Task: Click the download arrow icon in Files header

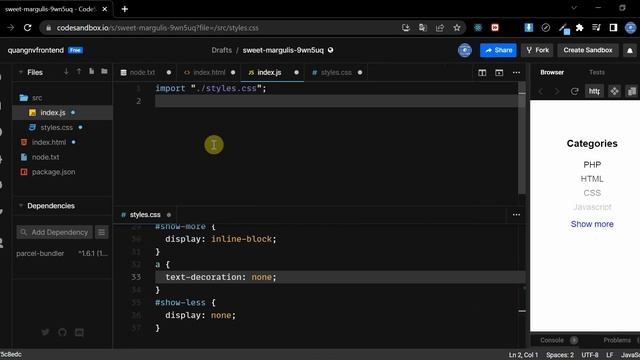Action: pyautogui.click(x=66, y=71)
